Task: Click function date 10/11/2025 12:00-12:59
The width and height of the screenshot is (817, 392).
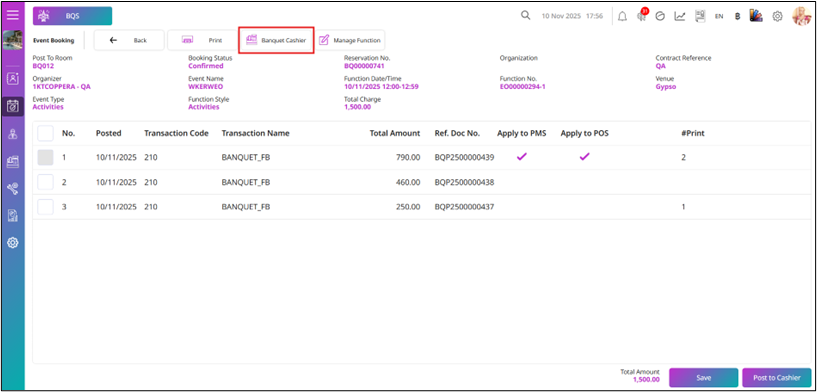Action: coord(381,87)
